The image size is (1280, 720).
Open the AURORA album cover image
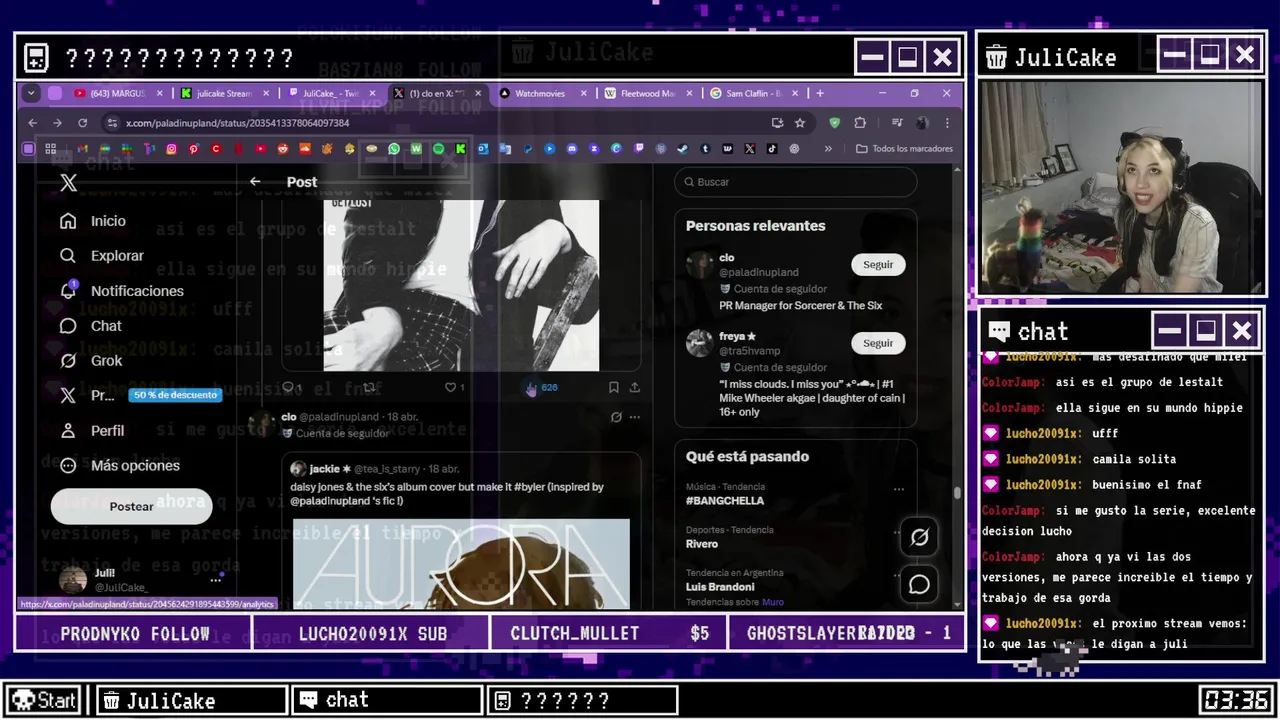click(461, 564)
